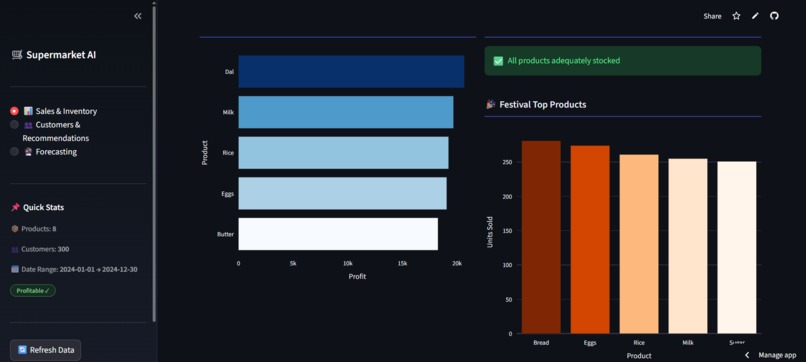
Task: Click the Quick Stats heading
Action: point(43,207)
